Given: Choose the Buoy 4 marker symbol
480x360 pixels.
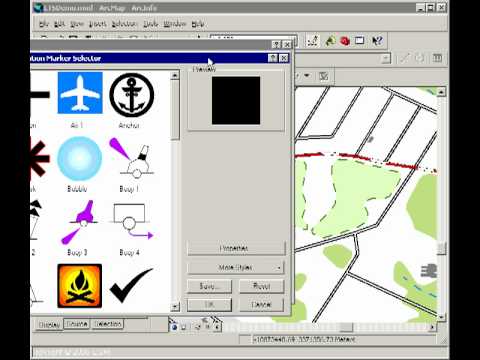Looking at the screenshot, I should [132, 221].
